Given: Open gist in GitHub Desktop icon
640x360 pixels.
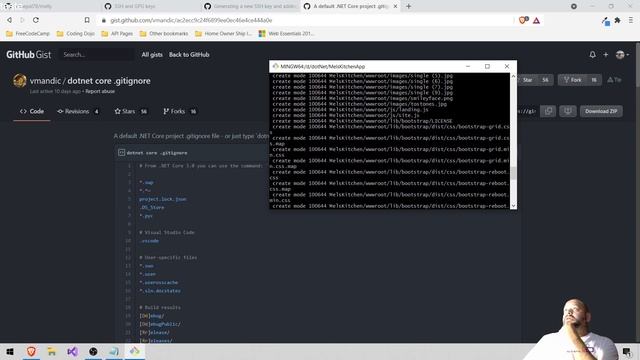Looking at the screenshot, I should coord(568,111).
